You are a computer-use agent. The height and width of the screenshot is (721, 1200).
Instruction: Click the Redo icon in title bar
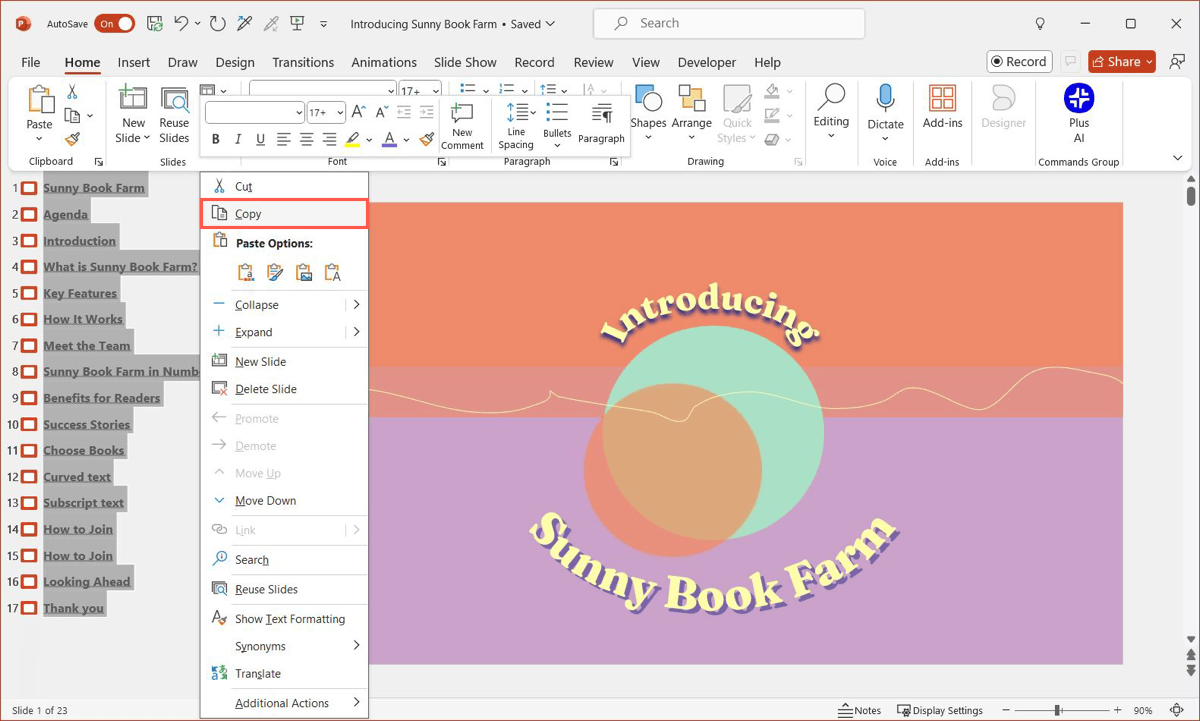218,23
